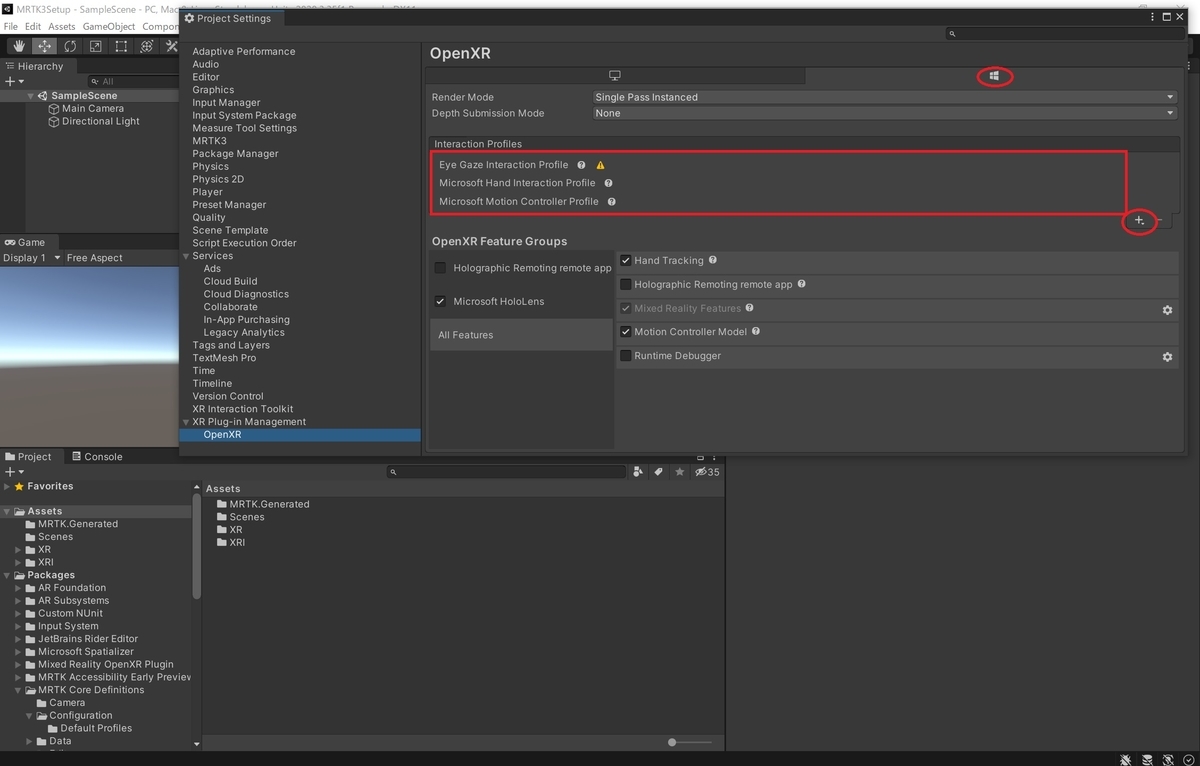Click warning icon beside Eye Gaze Profile

pos(600,165)
